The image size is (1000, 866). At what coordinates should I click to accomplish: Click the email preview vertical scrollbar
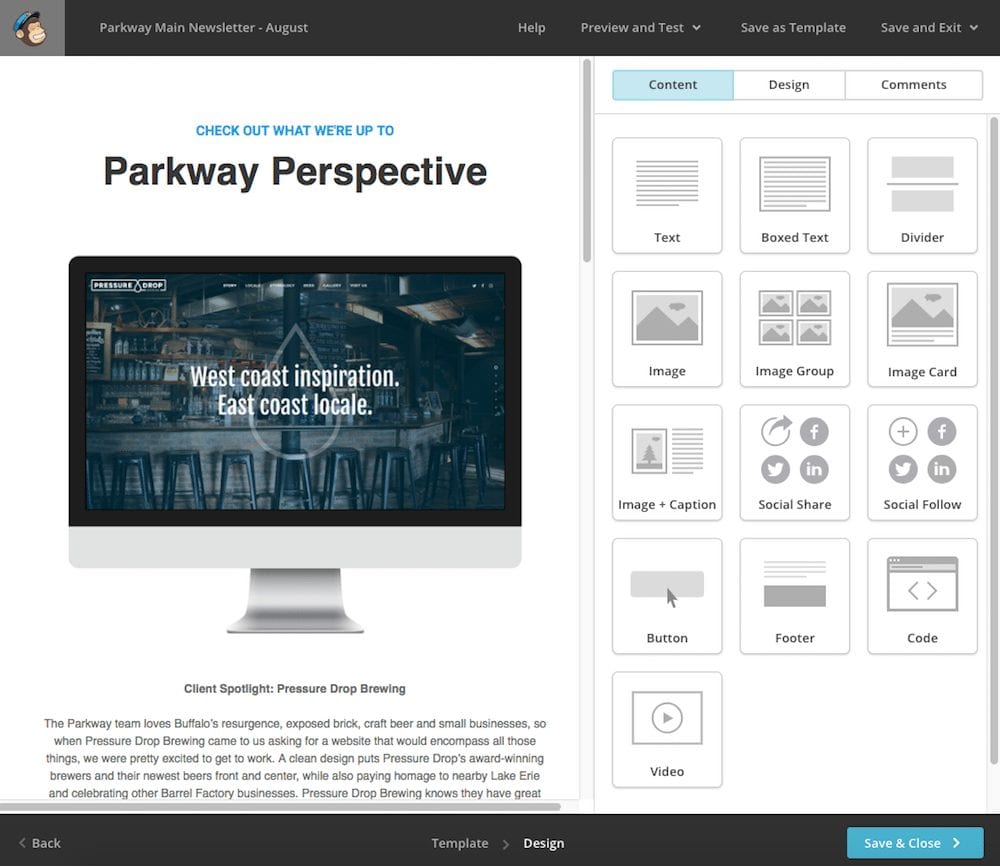pos(587,161)
